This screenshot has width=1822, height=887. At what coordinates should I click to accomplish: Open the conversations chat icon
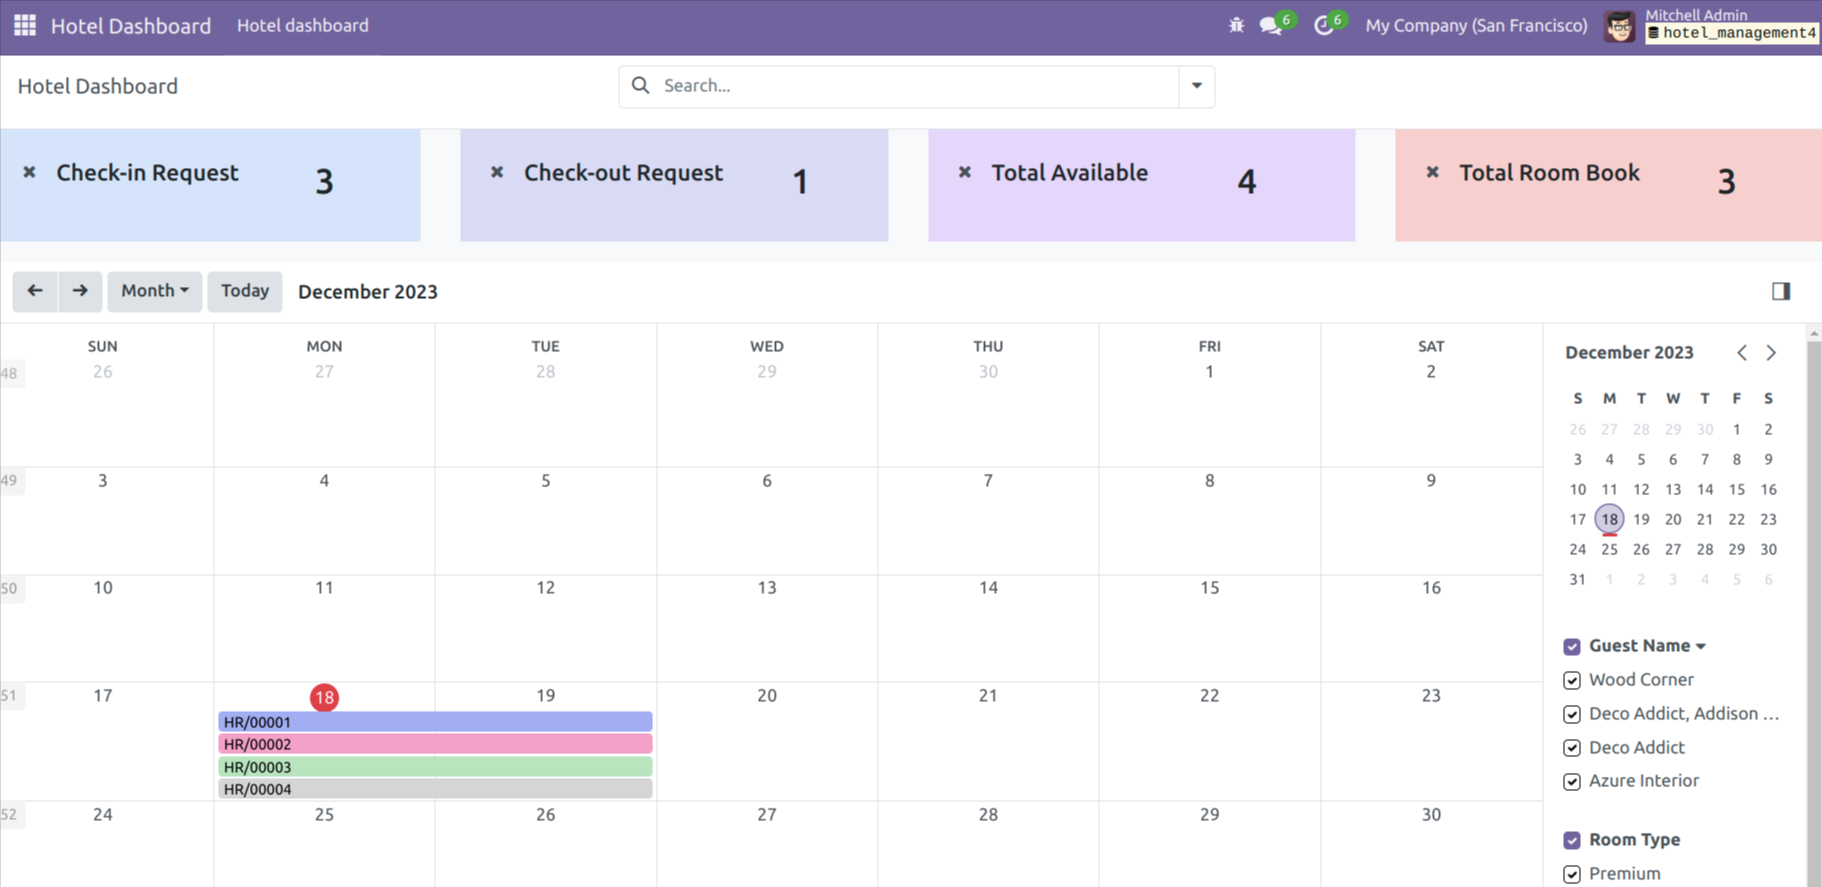point(1271,26)
